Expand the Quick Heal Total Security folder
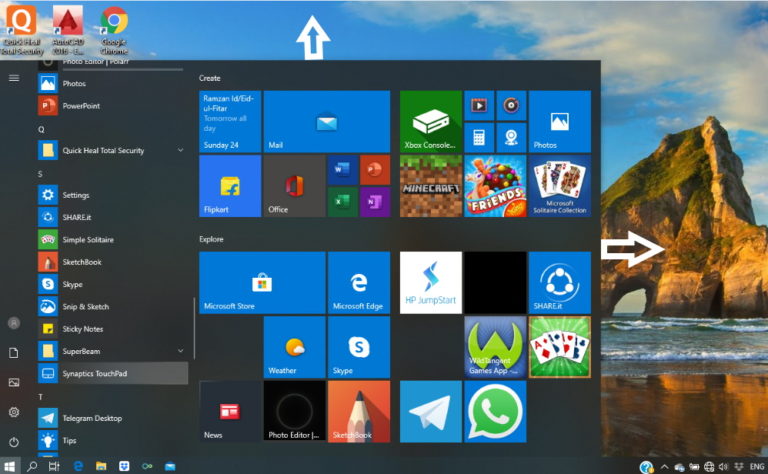 tap(112, 150)
